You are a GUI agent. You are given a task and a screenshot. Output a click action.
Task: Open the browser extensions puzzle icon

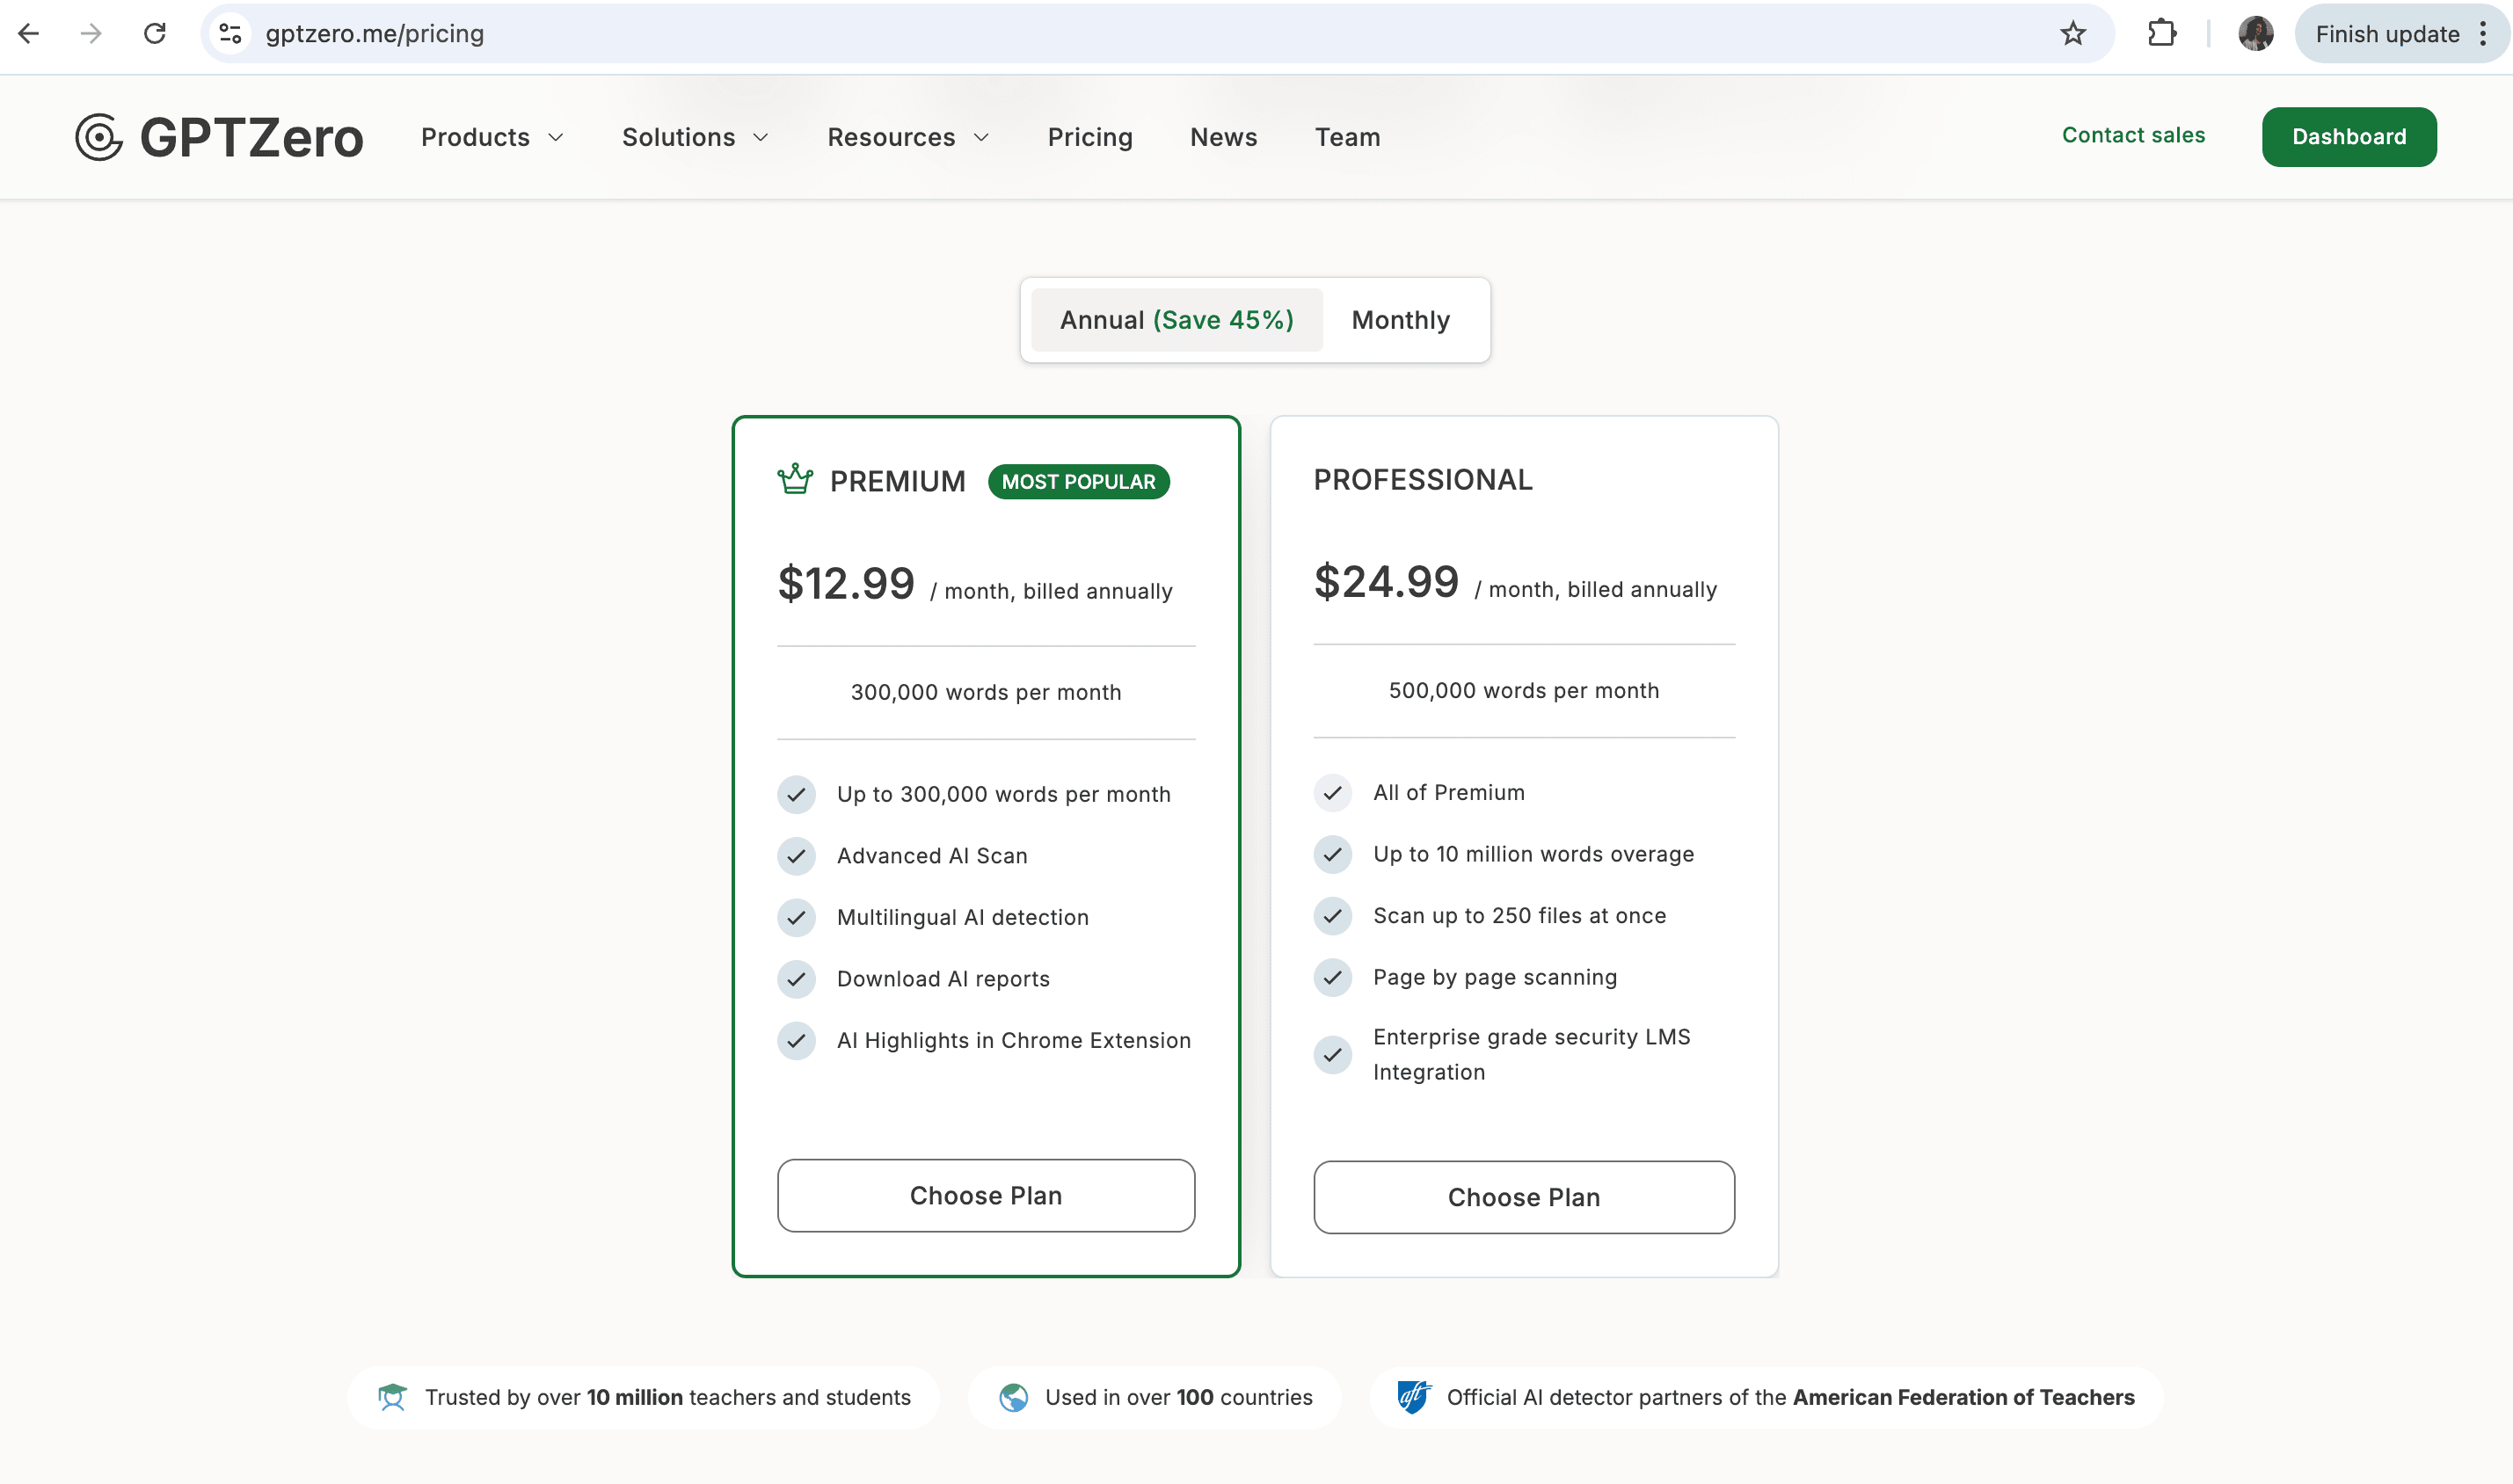coord(2161,34)
